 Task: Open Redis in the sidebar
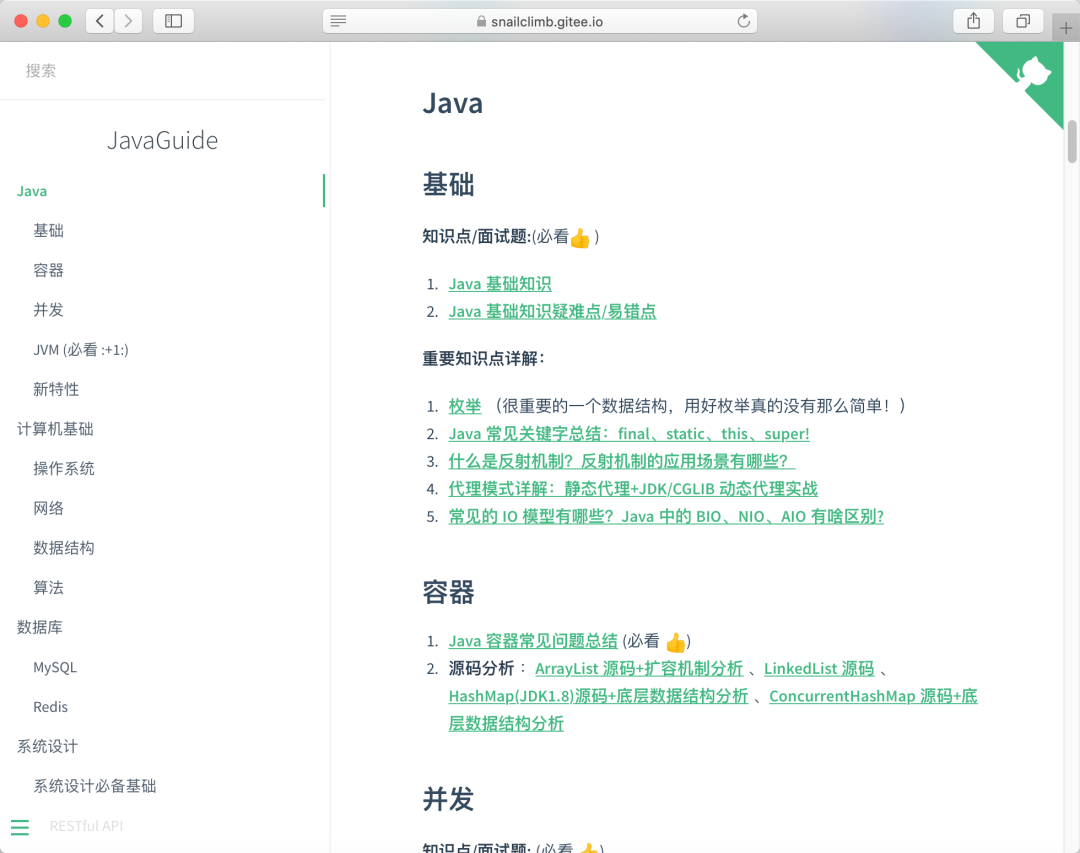coord(50,707)
